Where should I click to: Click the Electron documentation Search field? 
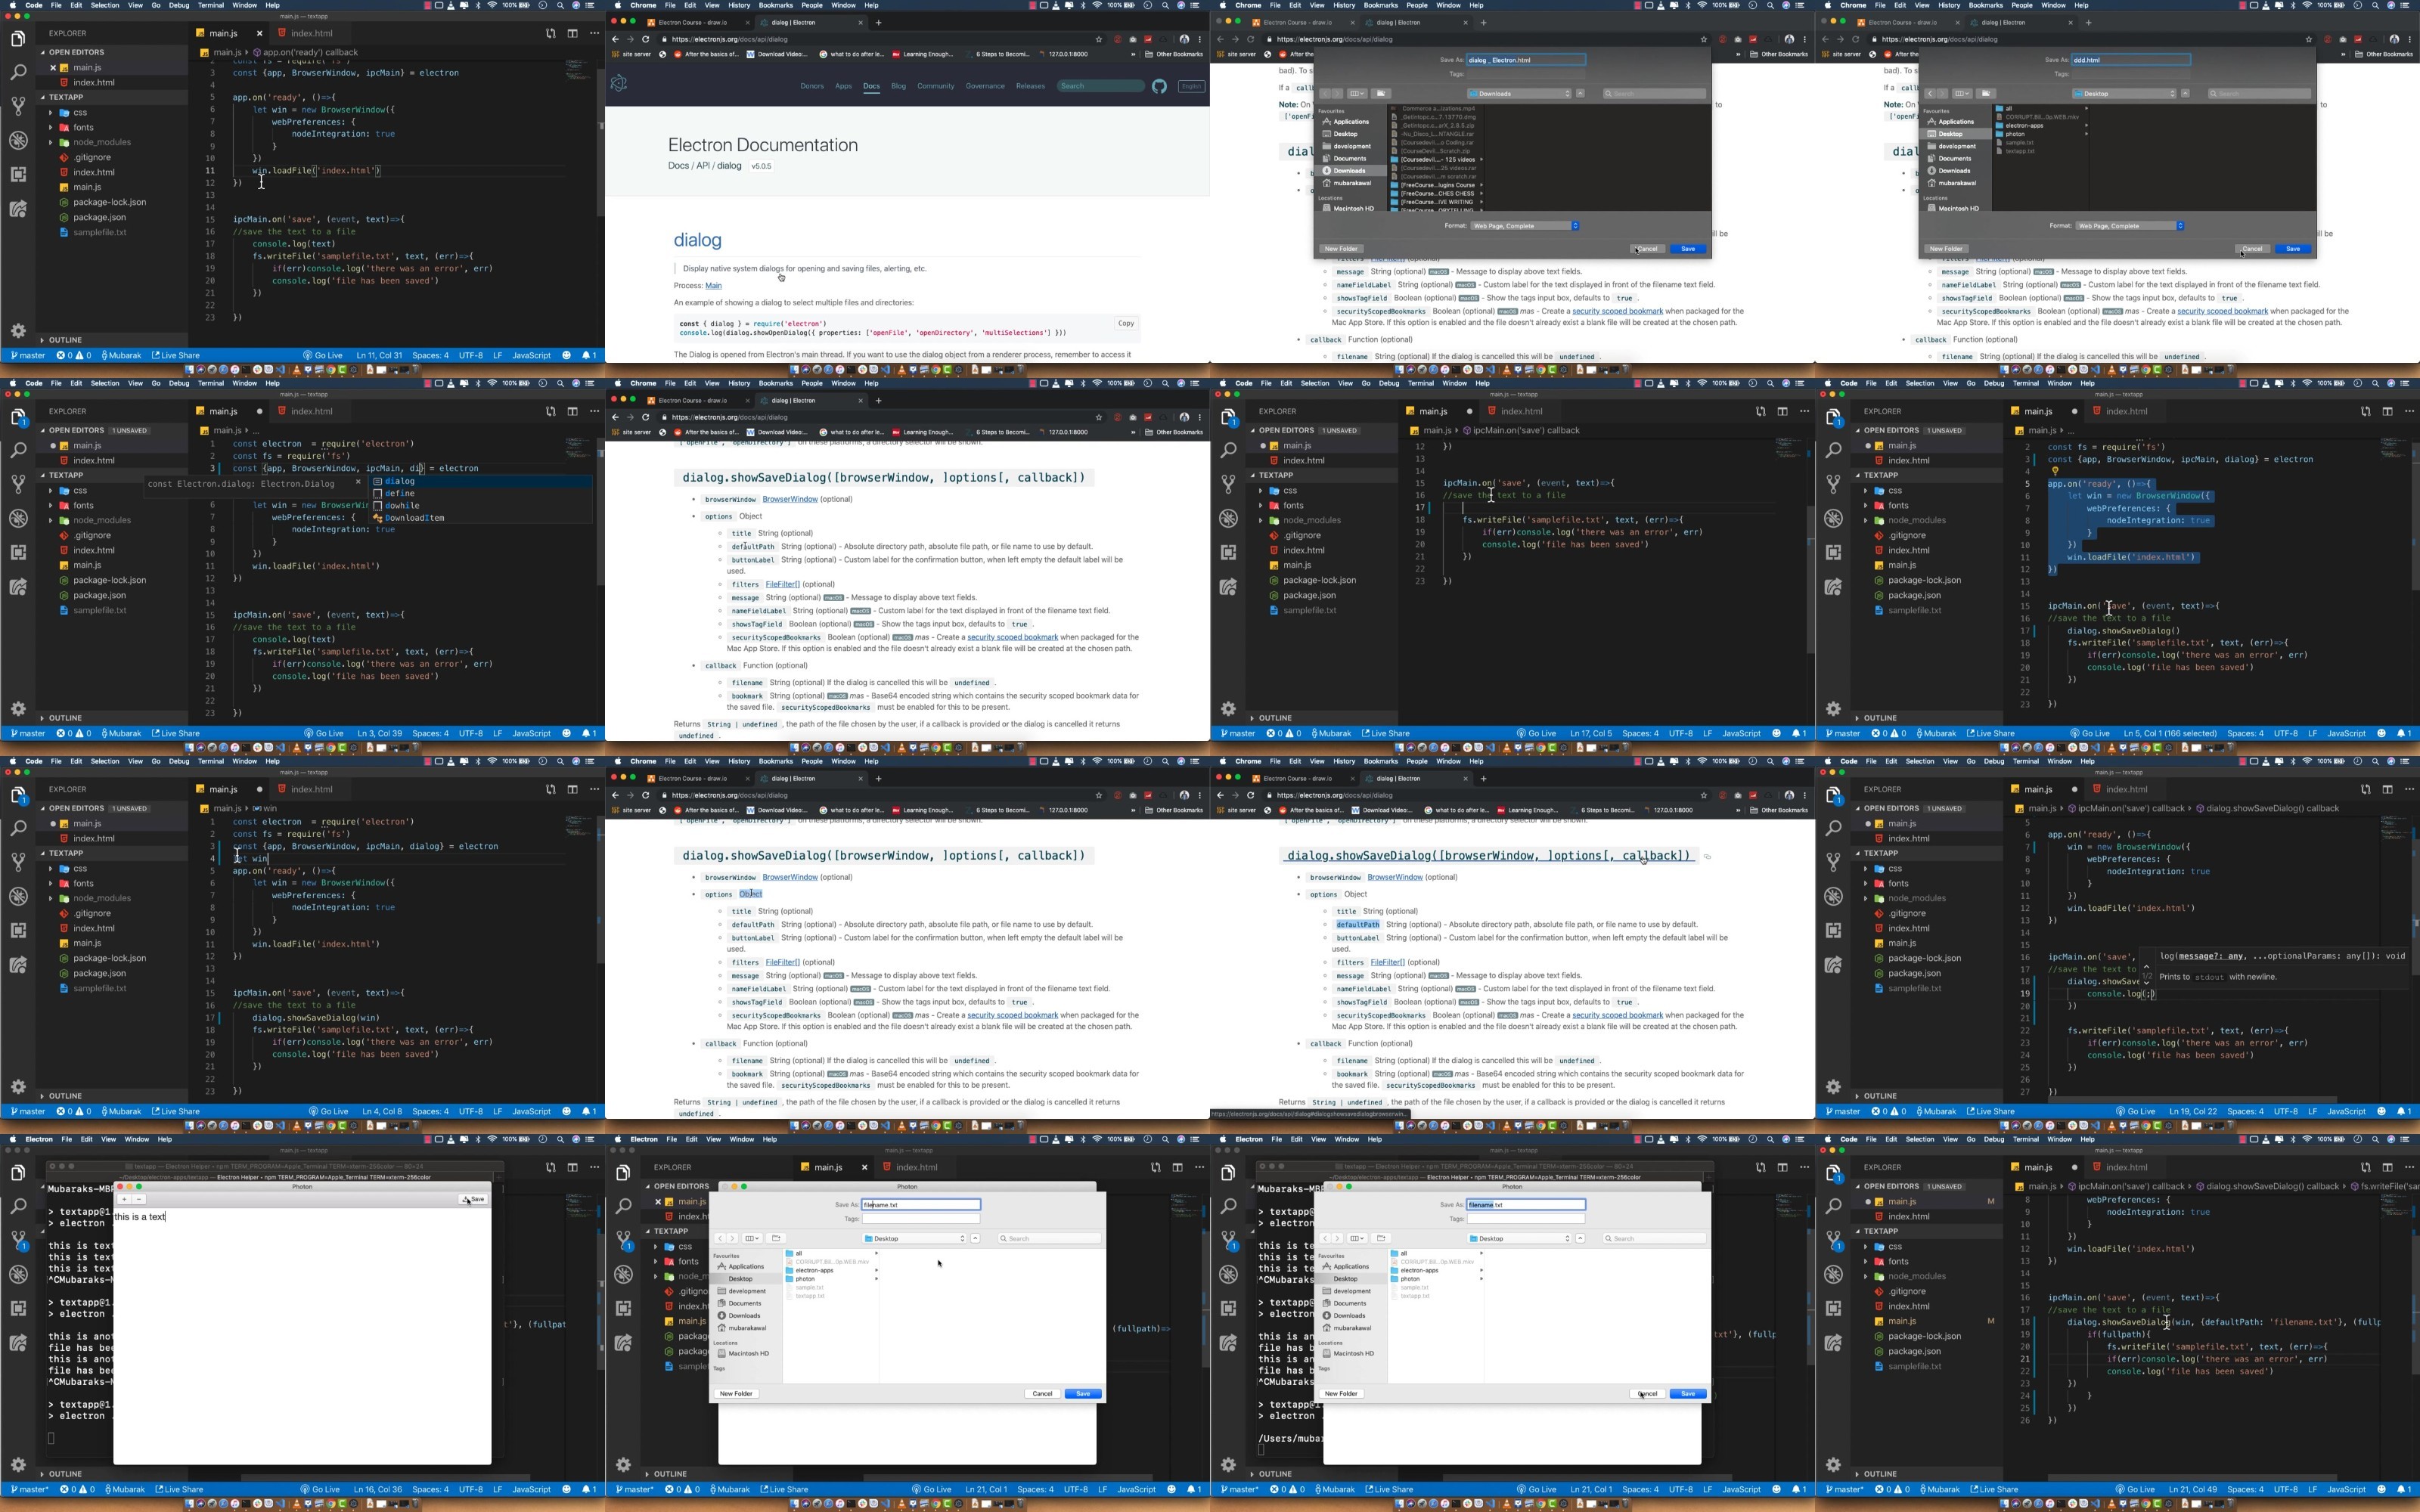1101,86
